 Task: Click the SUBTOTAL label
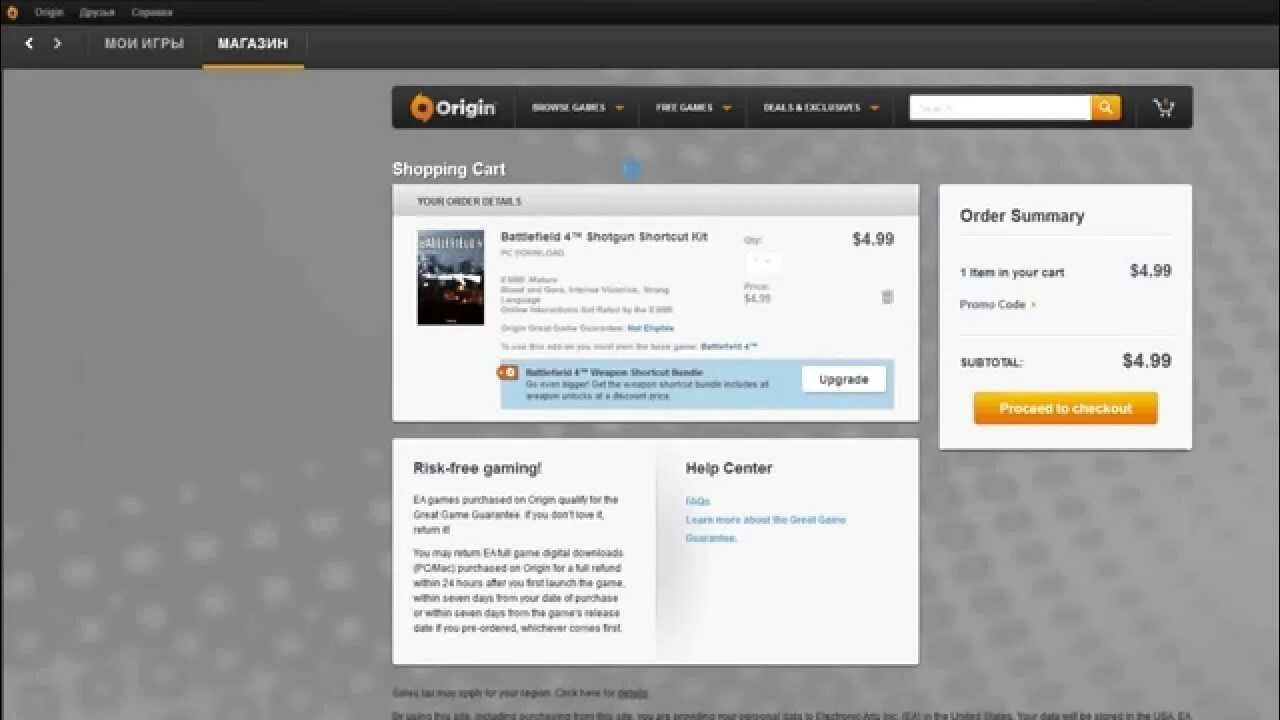(991, 363)
